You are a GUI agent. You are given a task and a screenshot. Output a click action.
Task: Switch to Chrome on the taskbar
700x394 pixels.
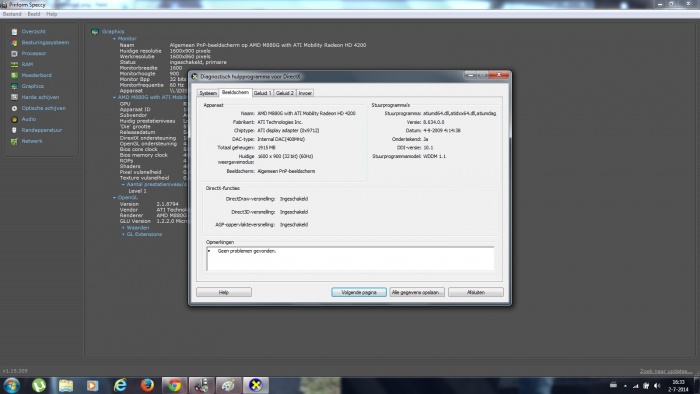click(175, 385)
